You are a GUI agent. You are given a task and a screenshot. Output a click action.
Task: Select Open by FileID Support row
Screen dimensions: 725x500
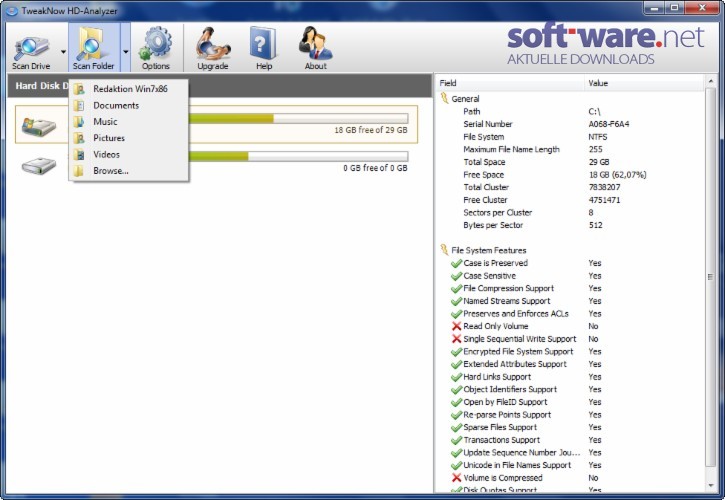pyautogui.click(x=570, y=402)
